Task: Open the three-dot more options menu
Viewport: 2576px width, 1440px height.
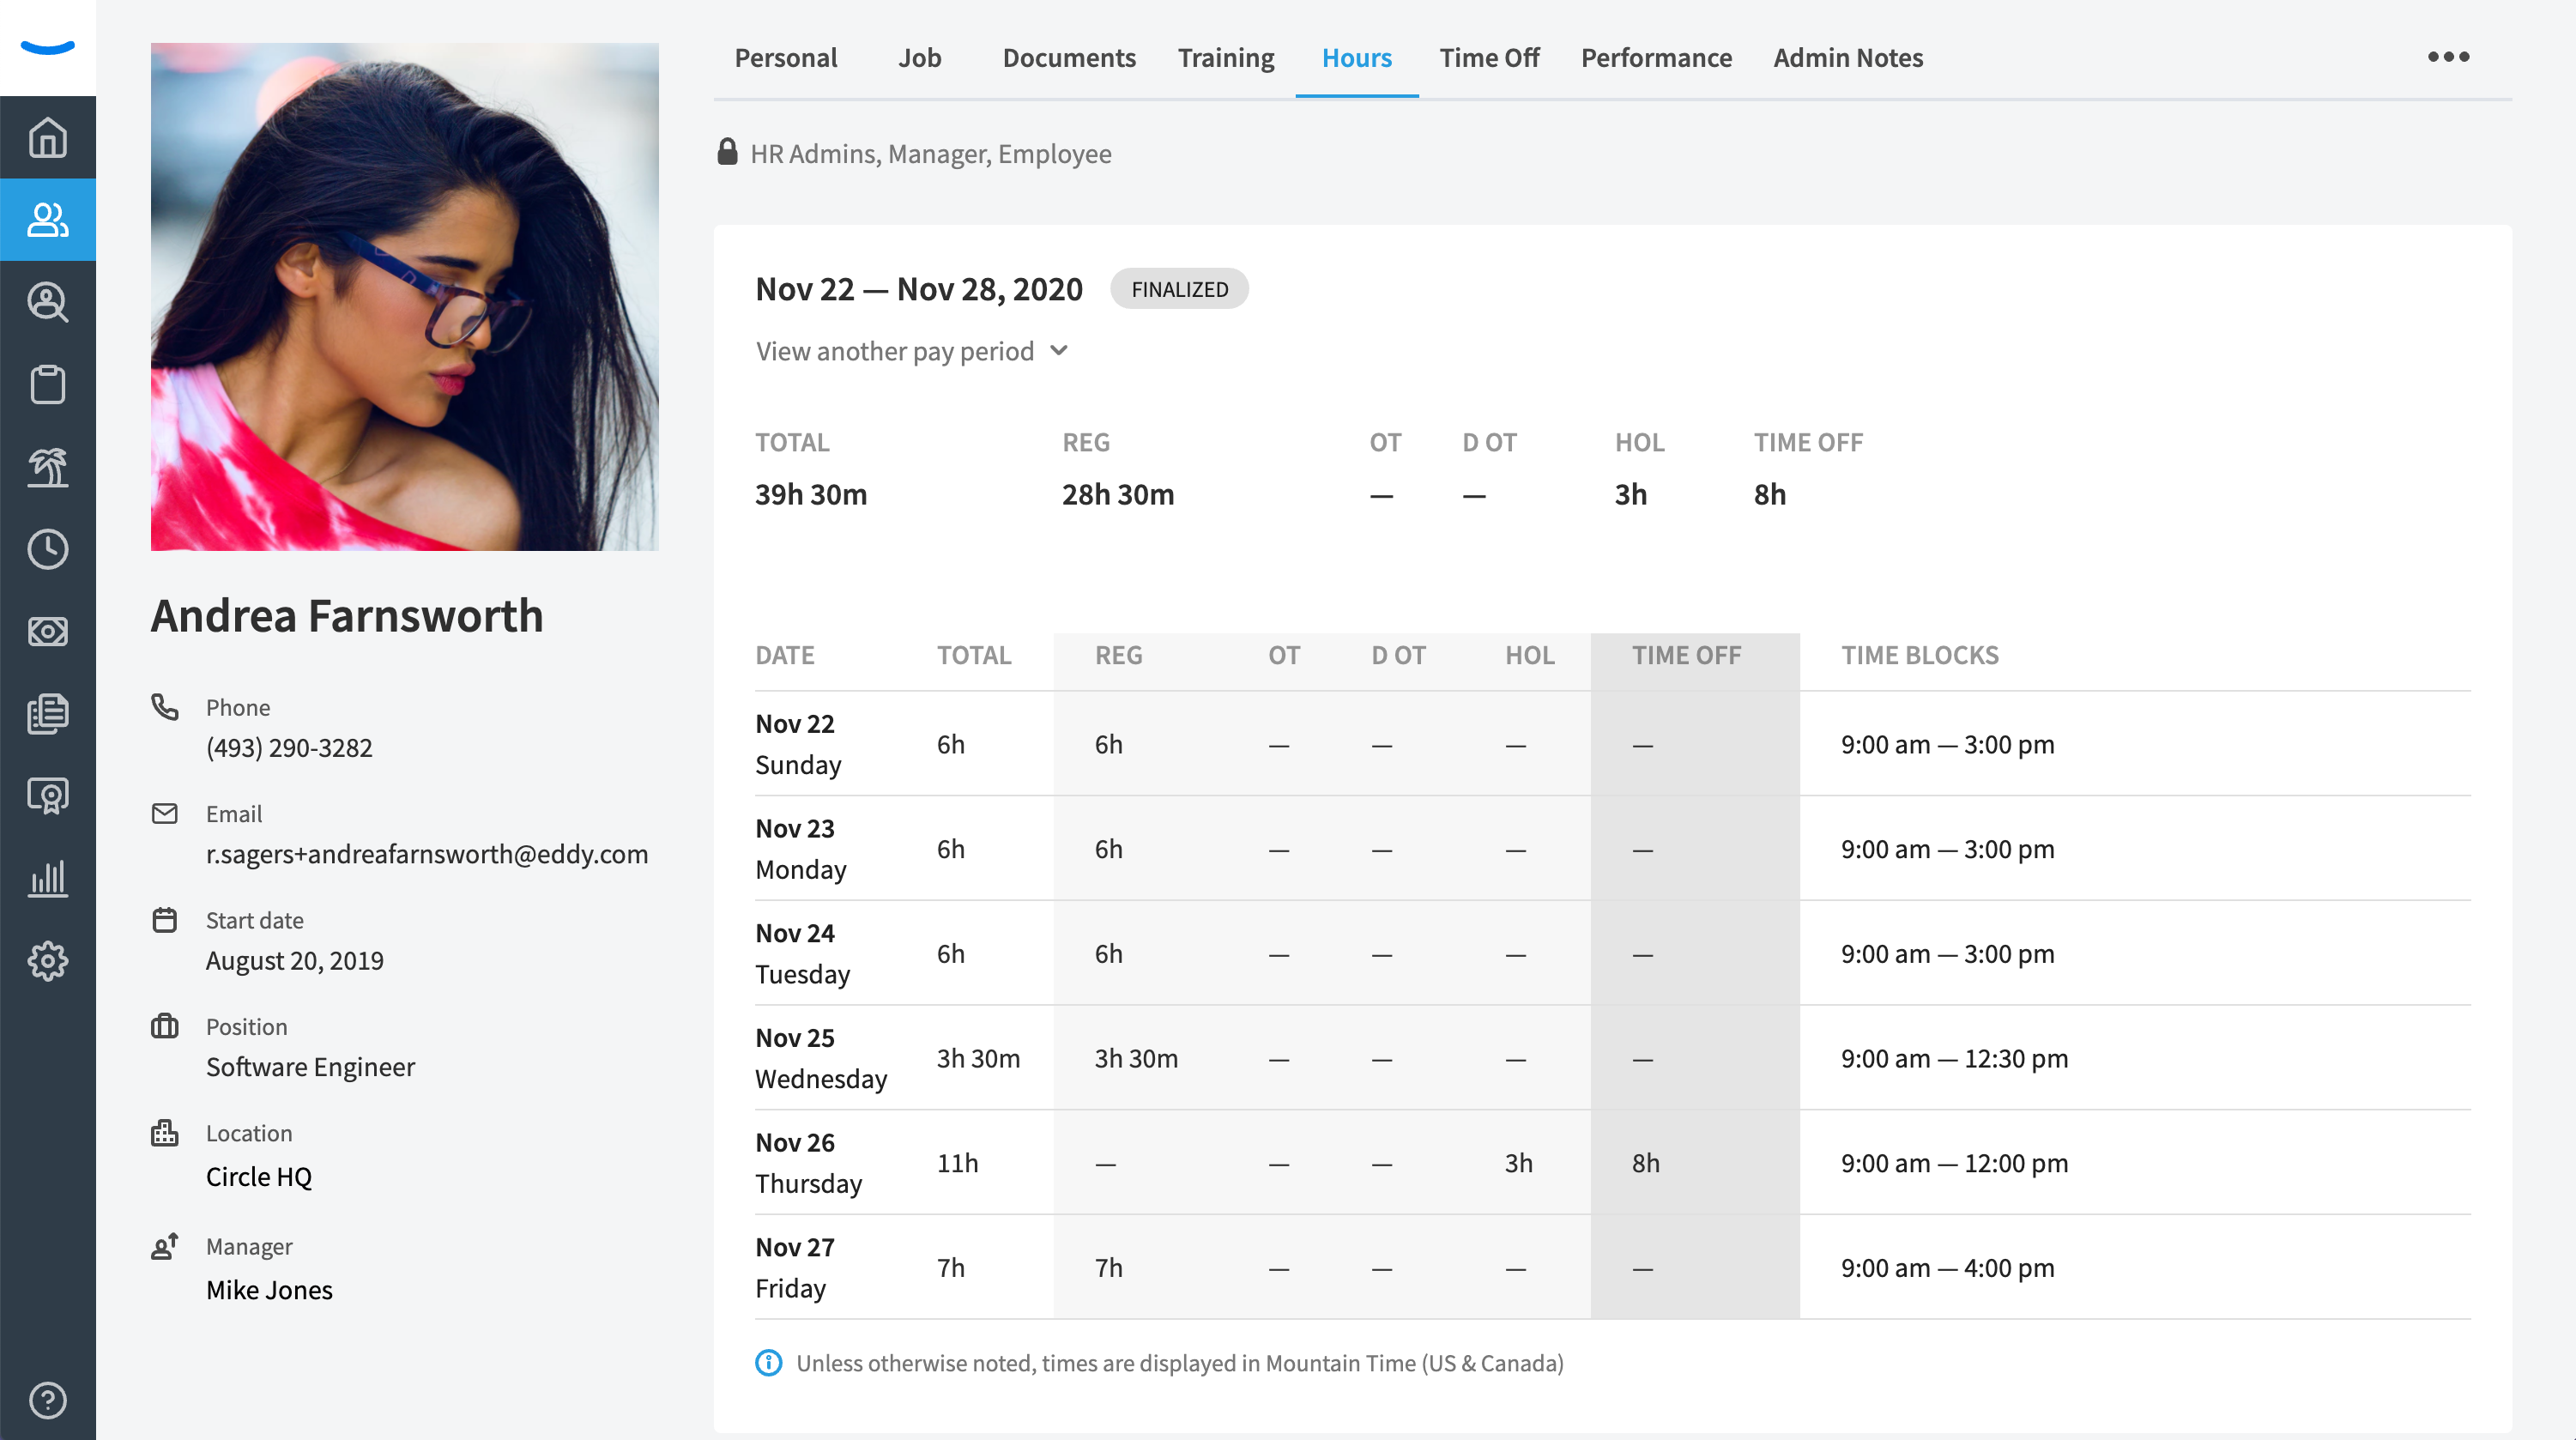Action: coord(2447,57)
